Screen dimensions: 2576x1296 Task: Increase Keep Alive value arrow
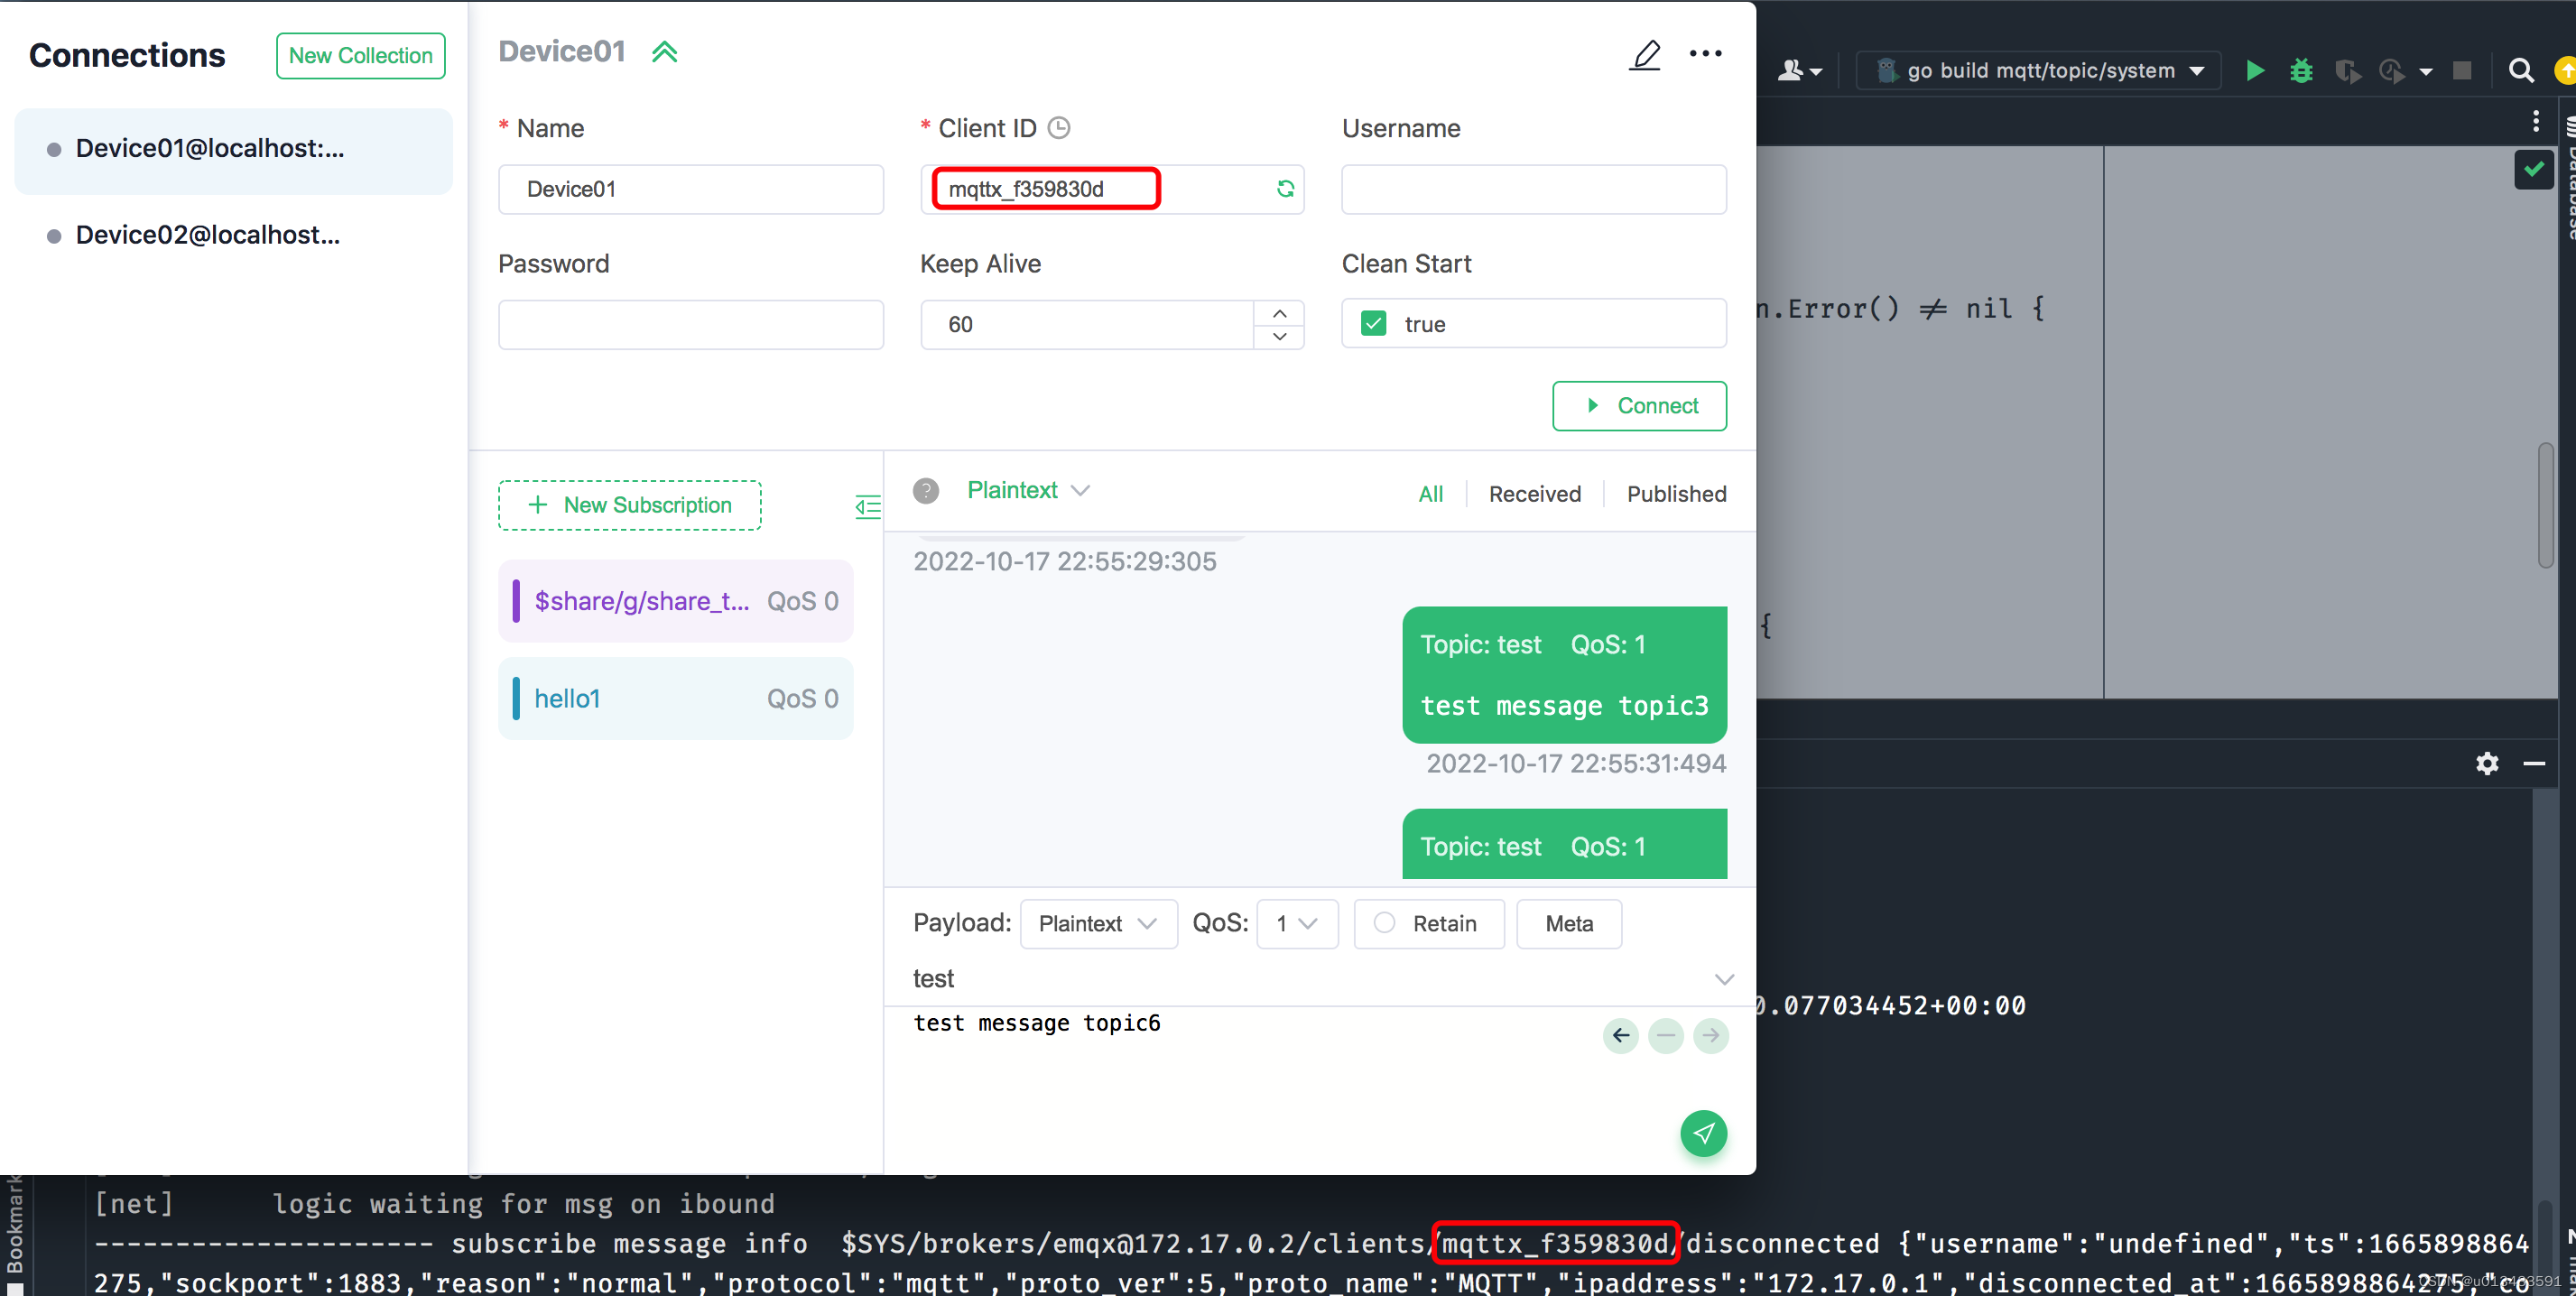(x=1279, y=313)
